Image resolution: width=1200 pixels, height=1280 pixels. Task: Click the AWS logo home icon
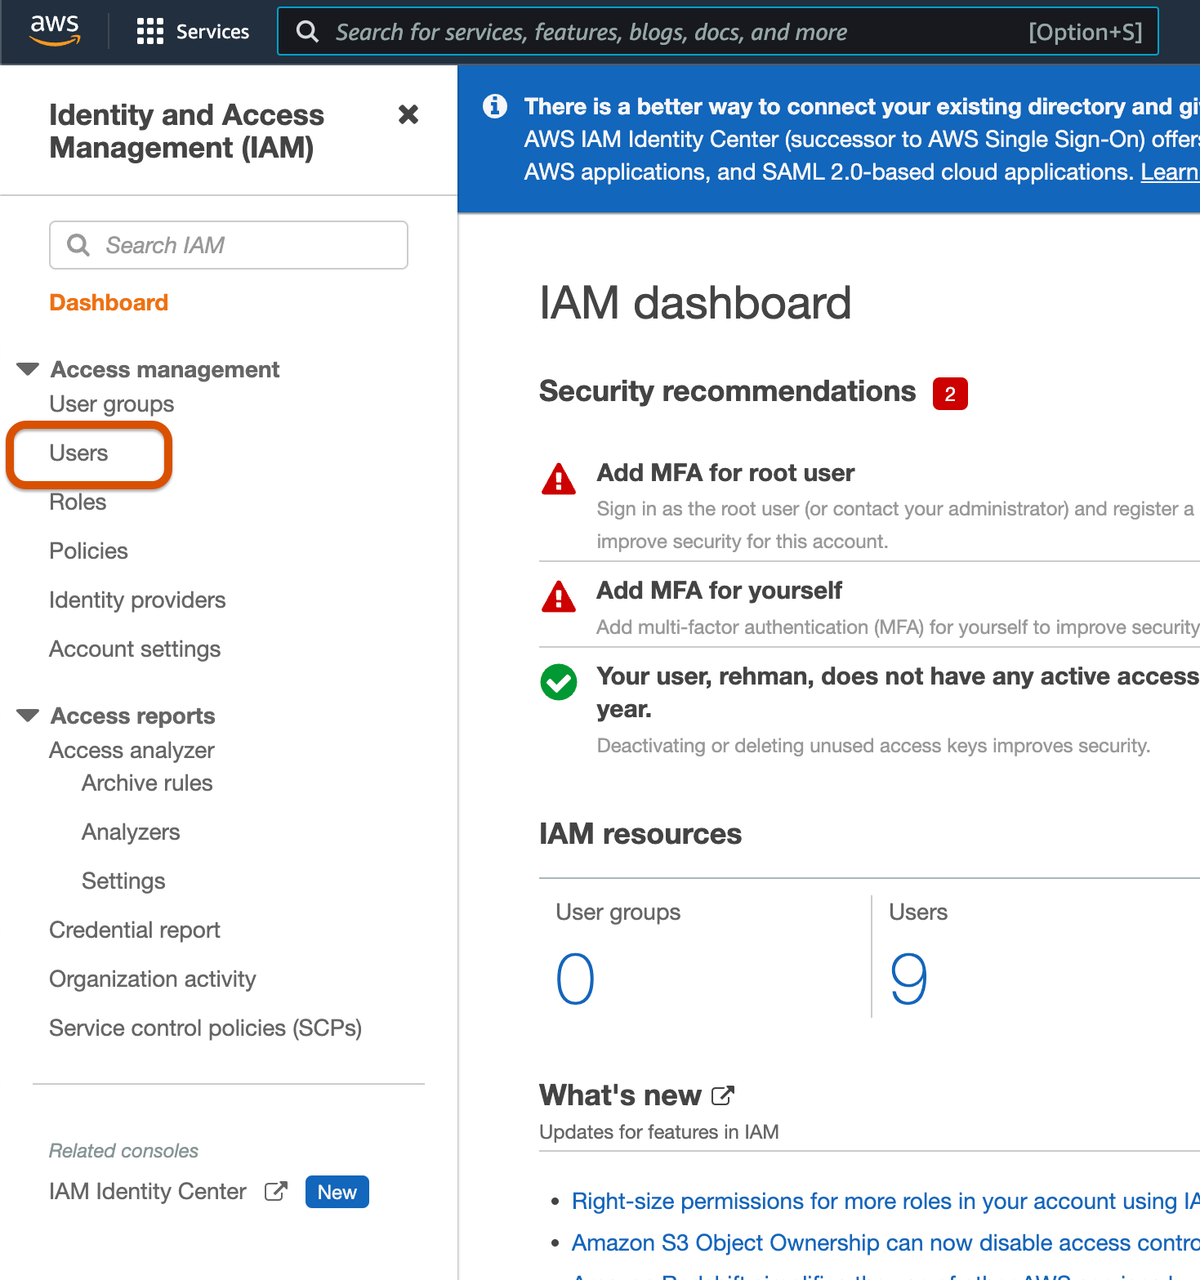pos(55,31)
